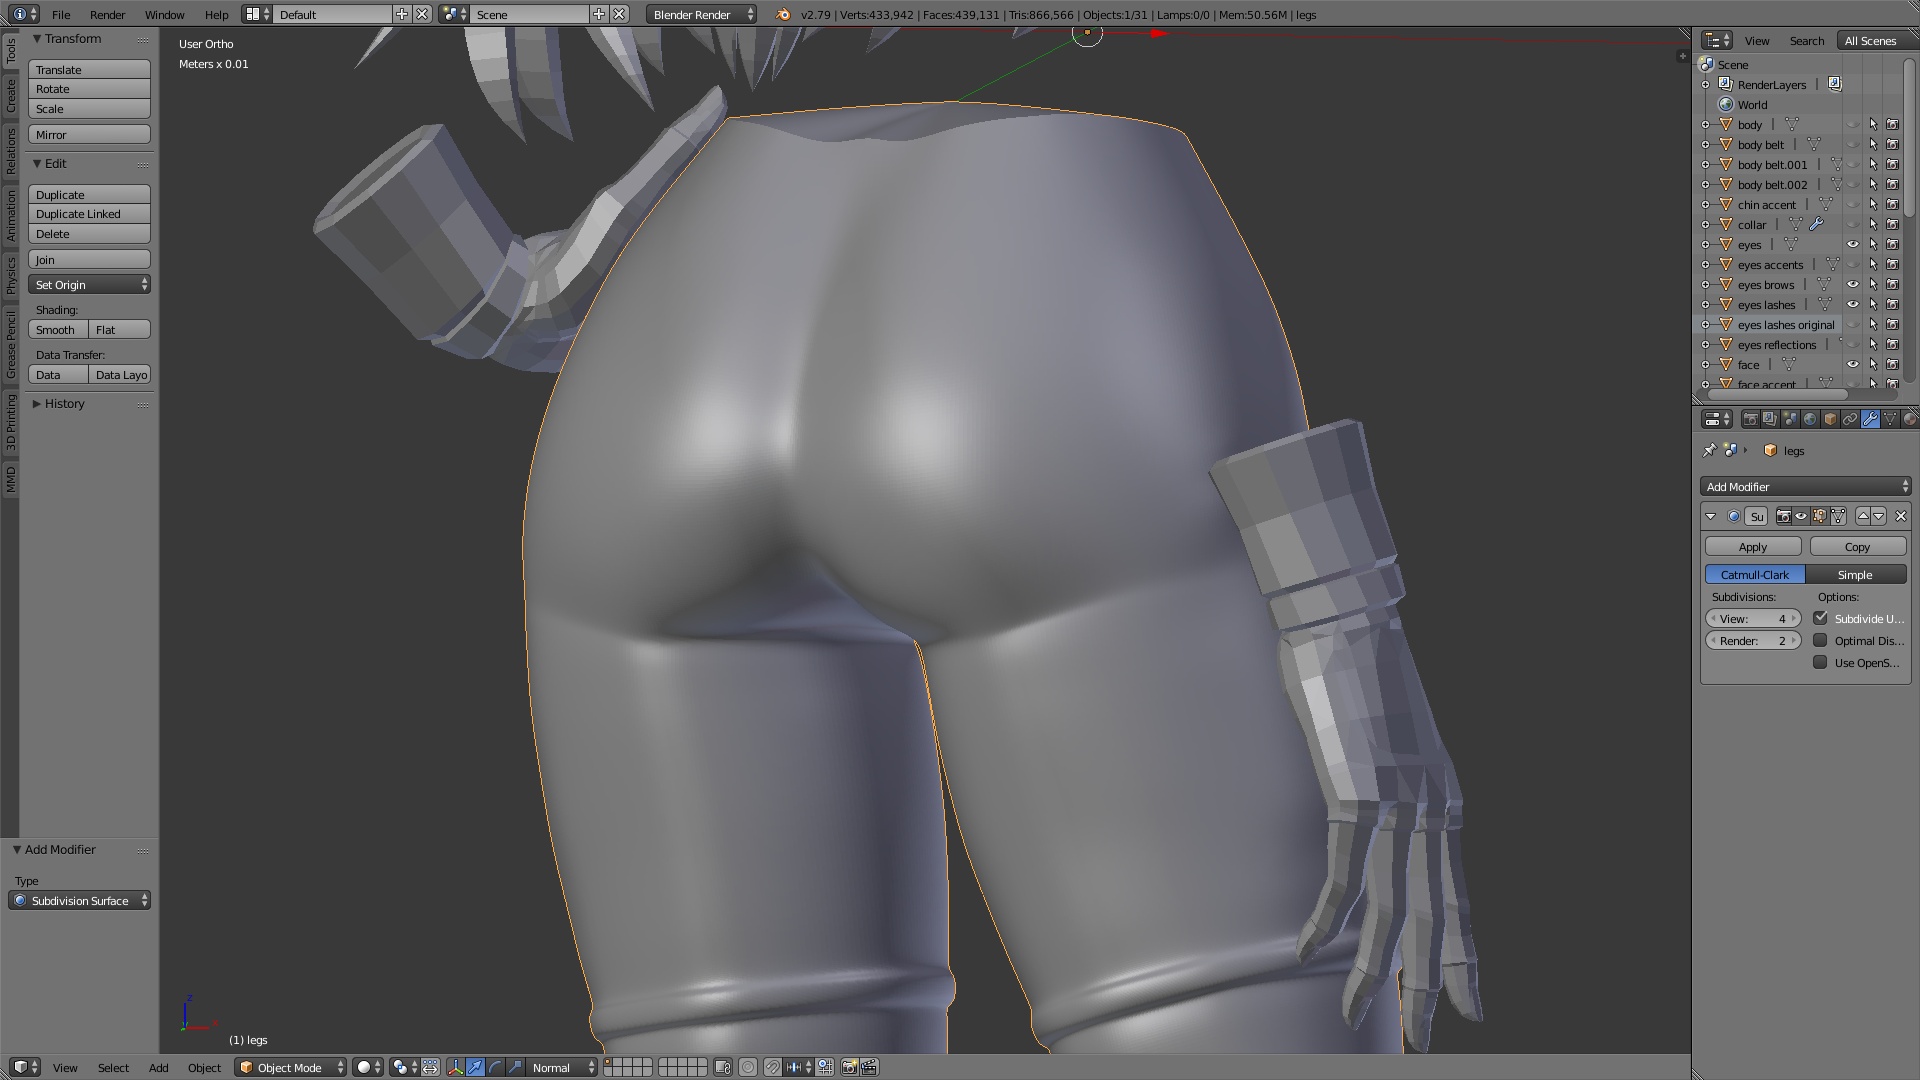Toggle the 3D manipulator widget icon
This screenshot has width=1920, height=1080.
point(455,1067)
